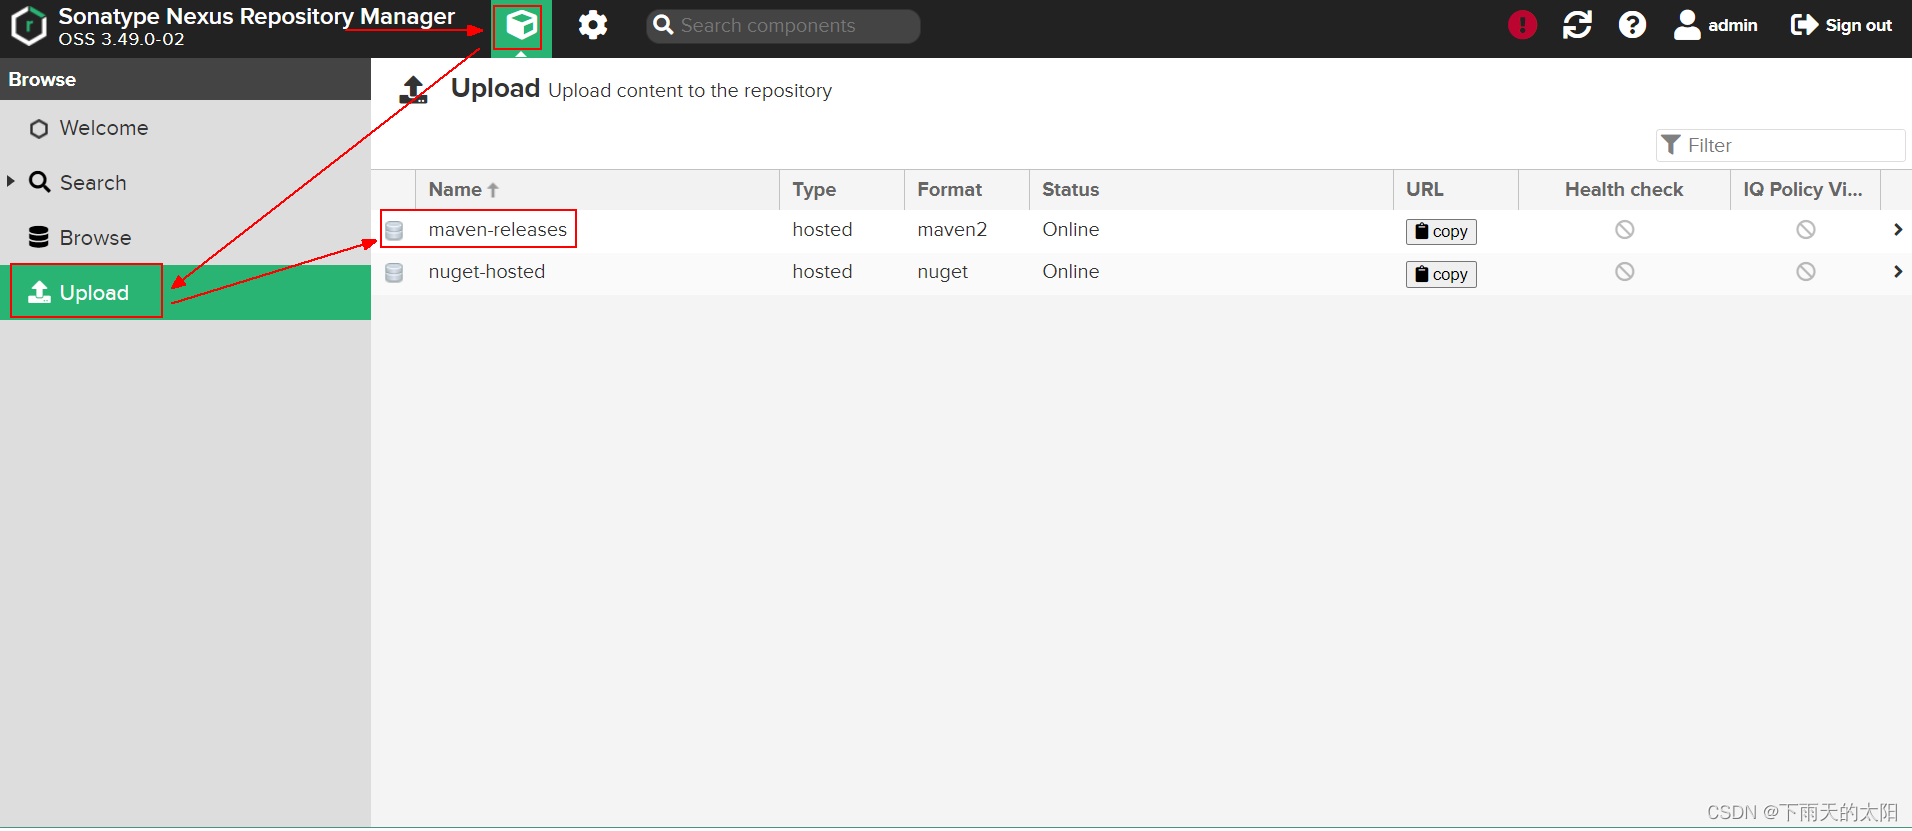Select Browse in the sidebar menu
1912x831 pixels.
tap(185, 238)
